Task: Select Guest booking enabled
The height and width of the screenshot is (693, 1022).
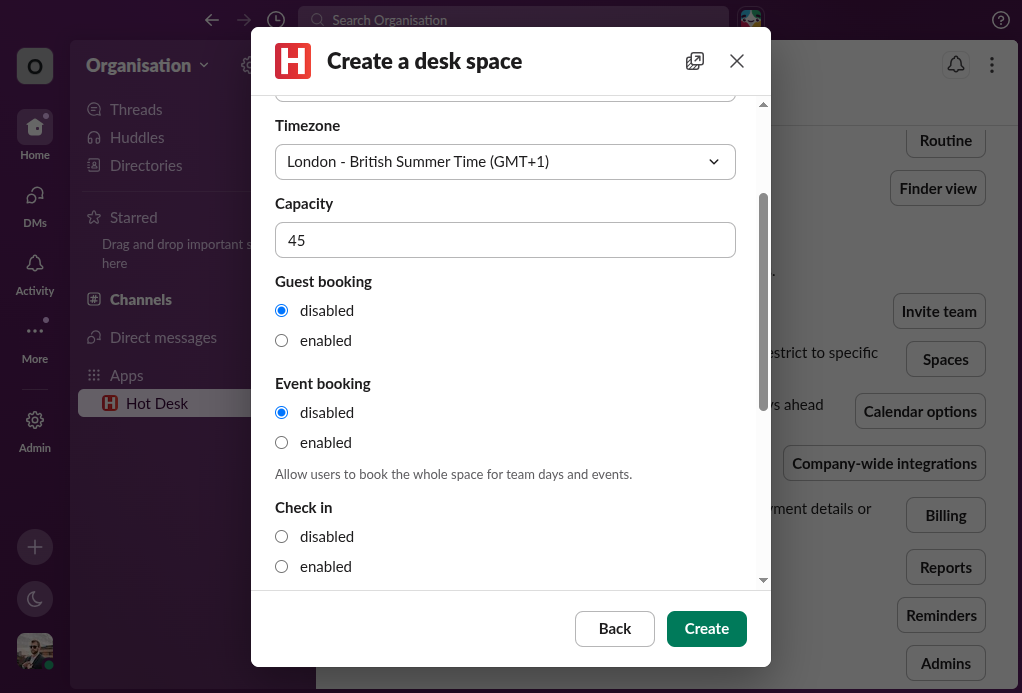Action: click(x=282, y=341)
